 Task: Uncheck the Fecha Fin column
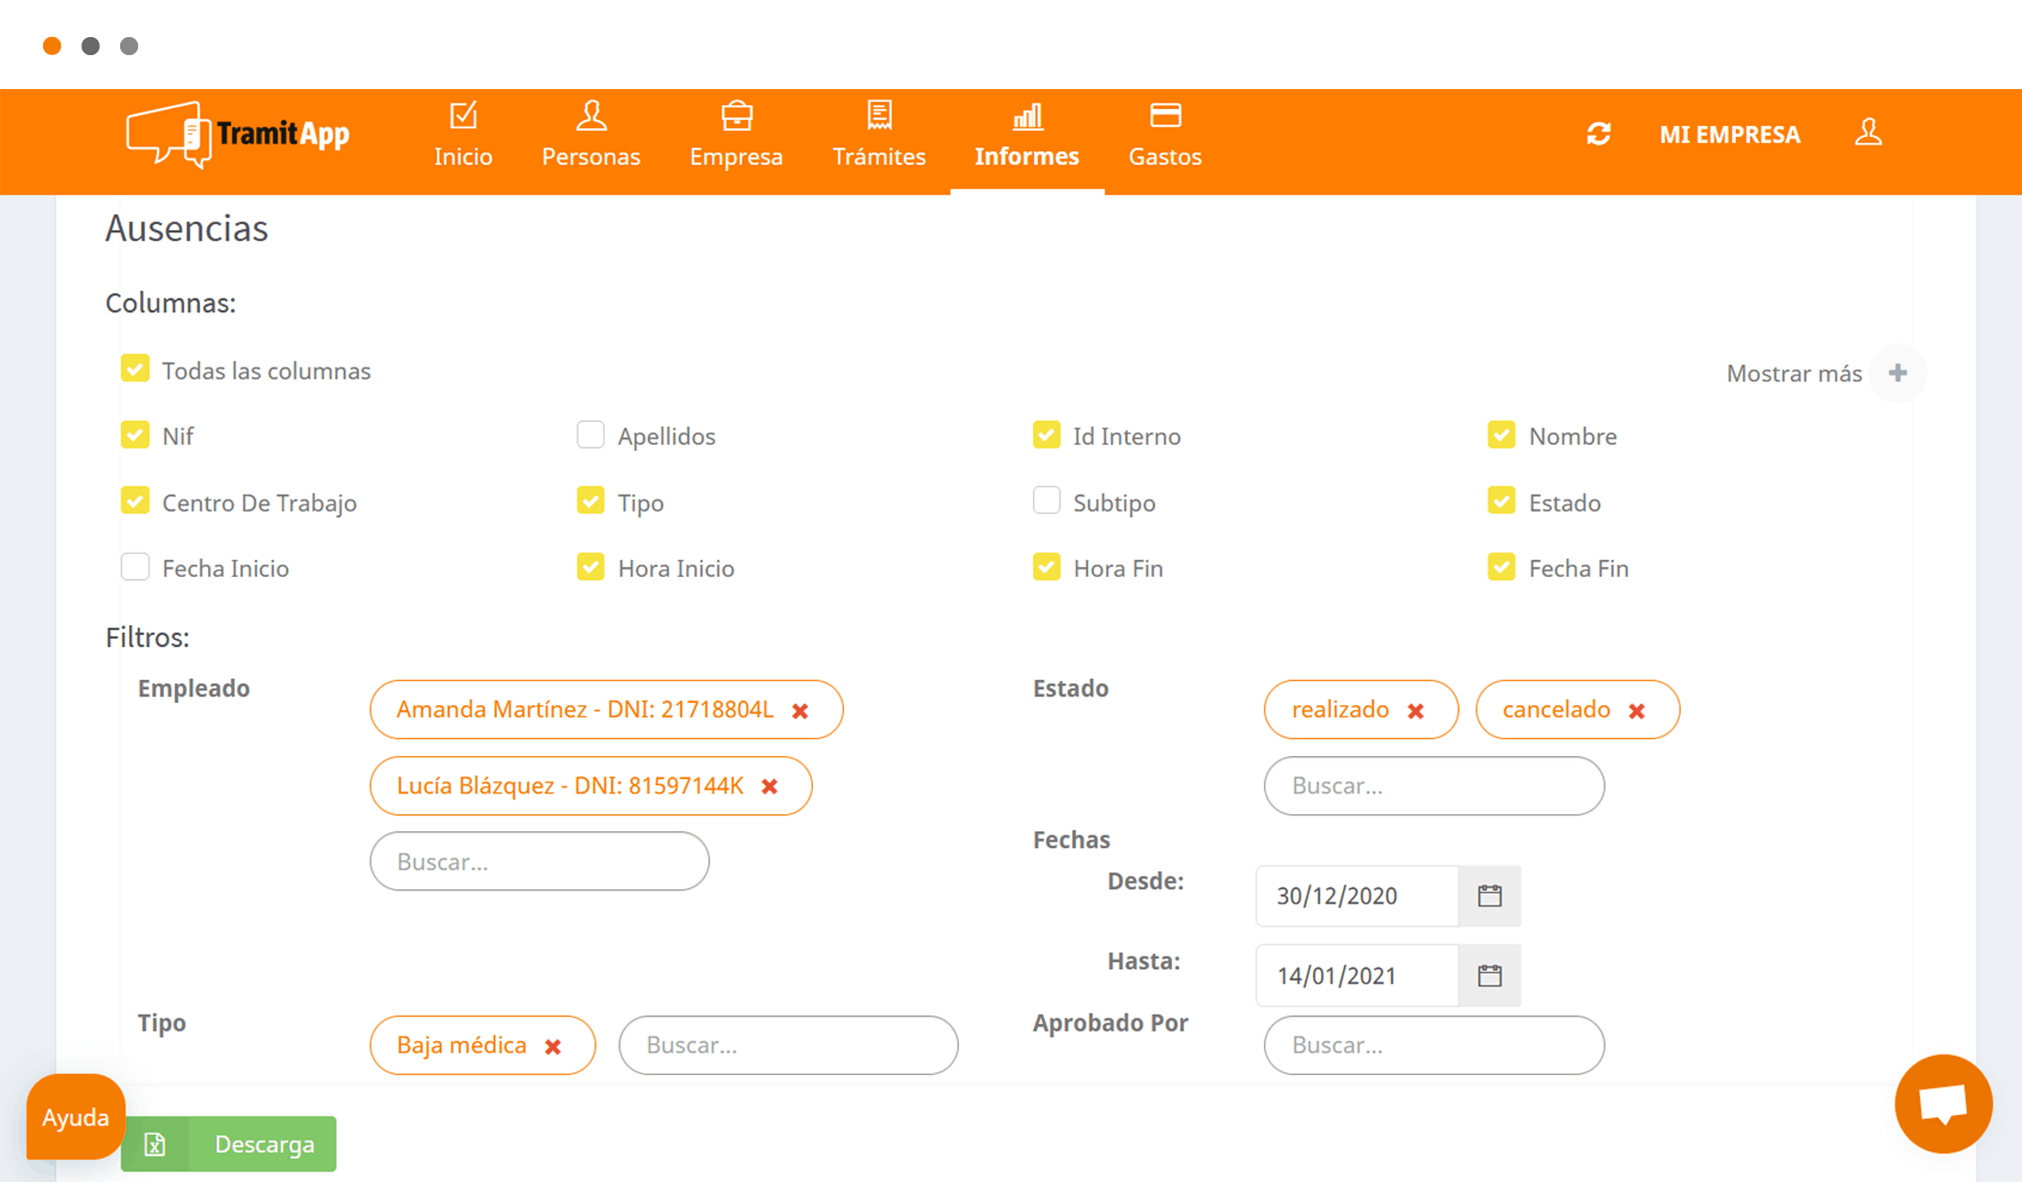pos(1501,567)
